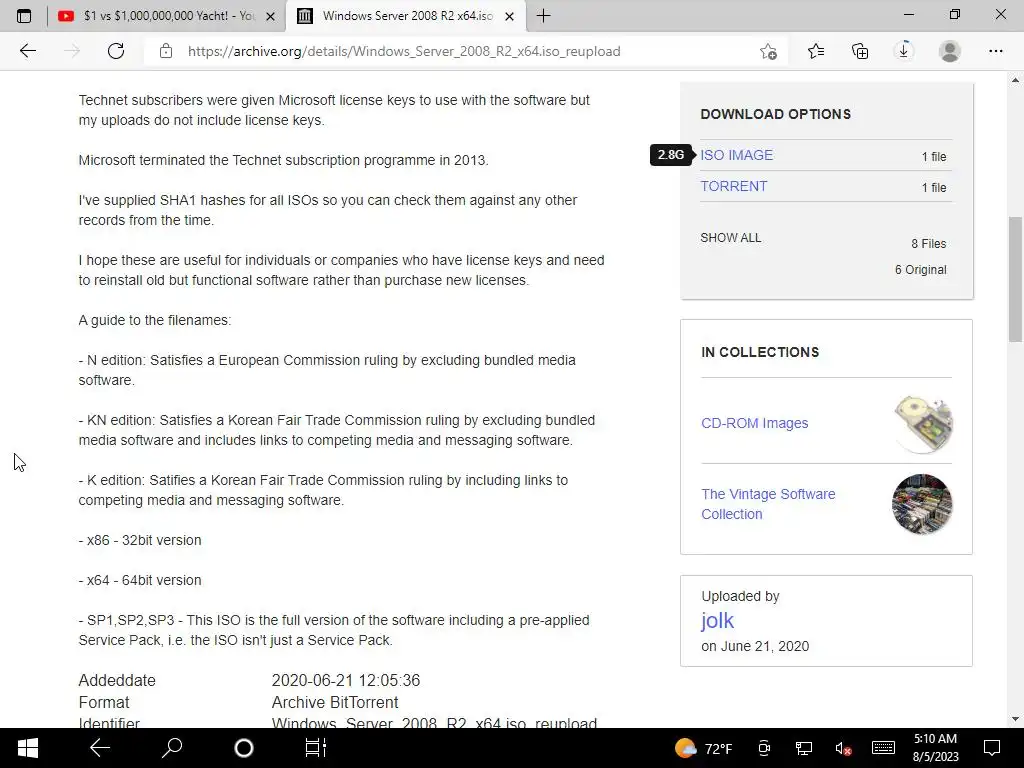
Task: Go back to the previous page
Action: [x=27, y=51]
